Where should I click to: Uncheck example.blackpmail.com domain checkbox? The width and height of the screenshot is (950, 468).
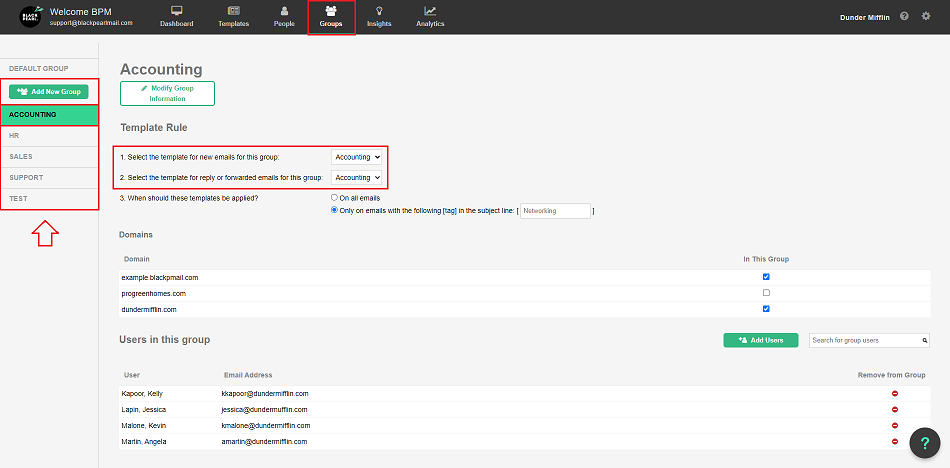point(766,277)
